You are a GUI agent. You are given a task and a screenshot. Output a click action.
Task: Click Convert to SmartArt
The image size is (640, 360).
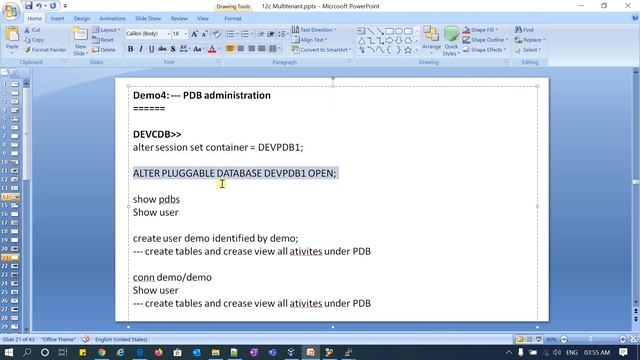click(x=321, y=50)
